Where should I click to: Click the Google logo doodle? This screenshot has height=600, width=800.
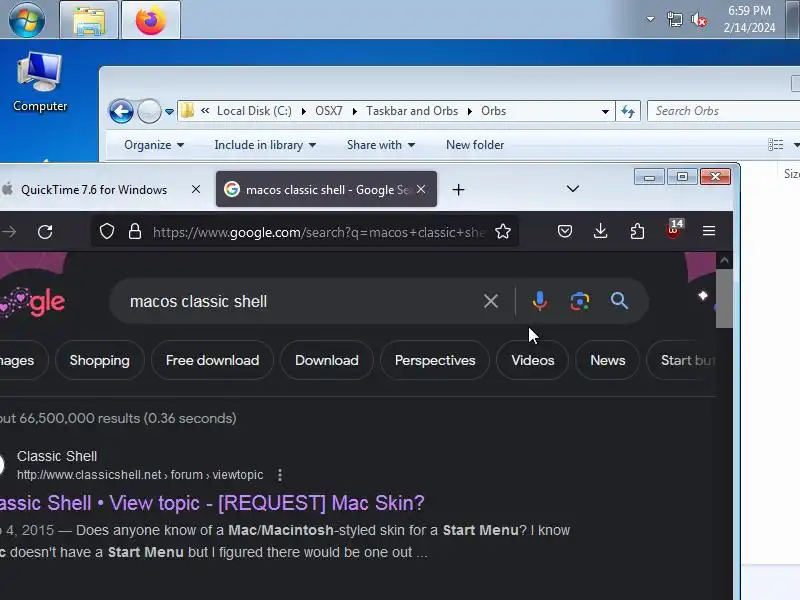(x=33, y=302)
